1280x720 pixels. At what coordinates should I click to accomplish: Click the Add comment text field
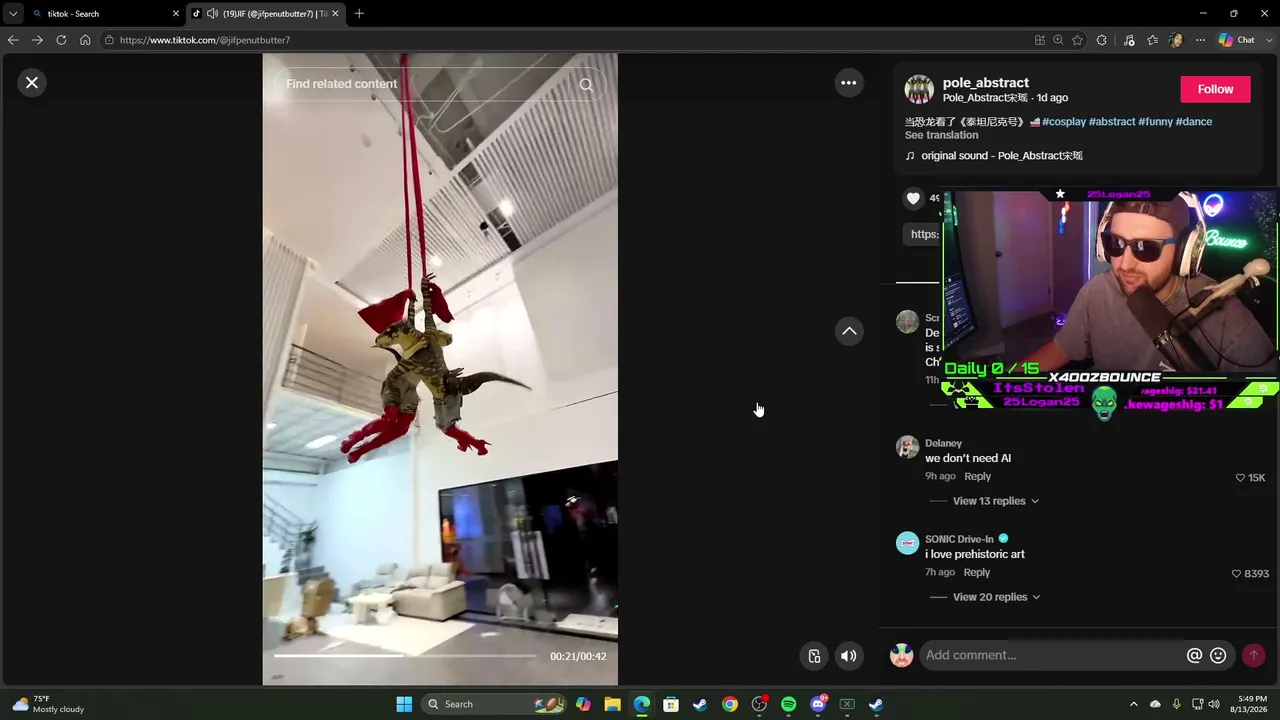(x=1052, y=655)
